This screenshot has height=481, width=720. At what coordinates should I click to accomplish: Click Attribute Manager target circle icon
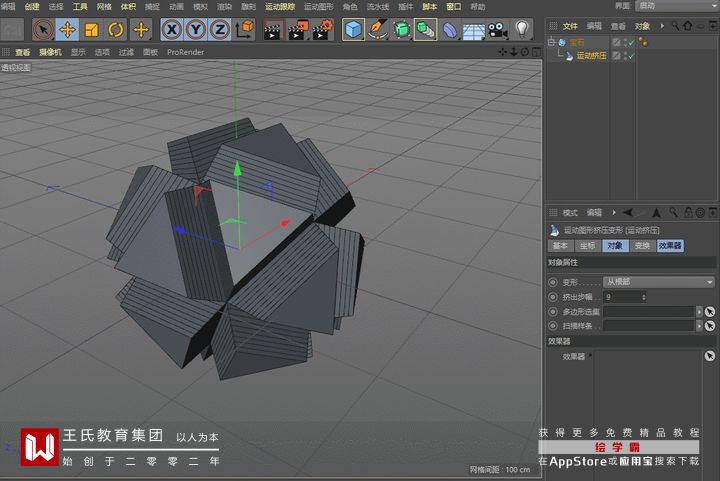700,213
